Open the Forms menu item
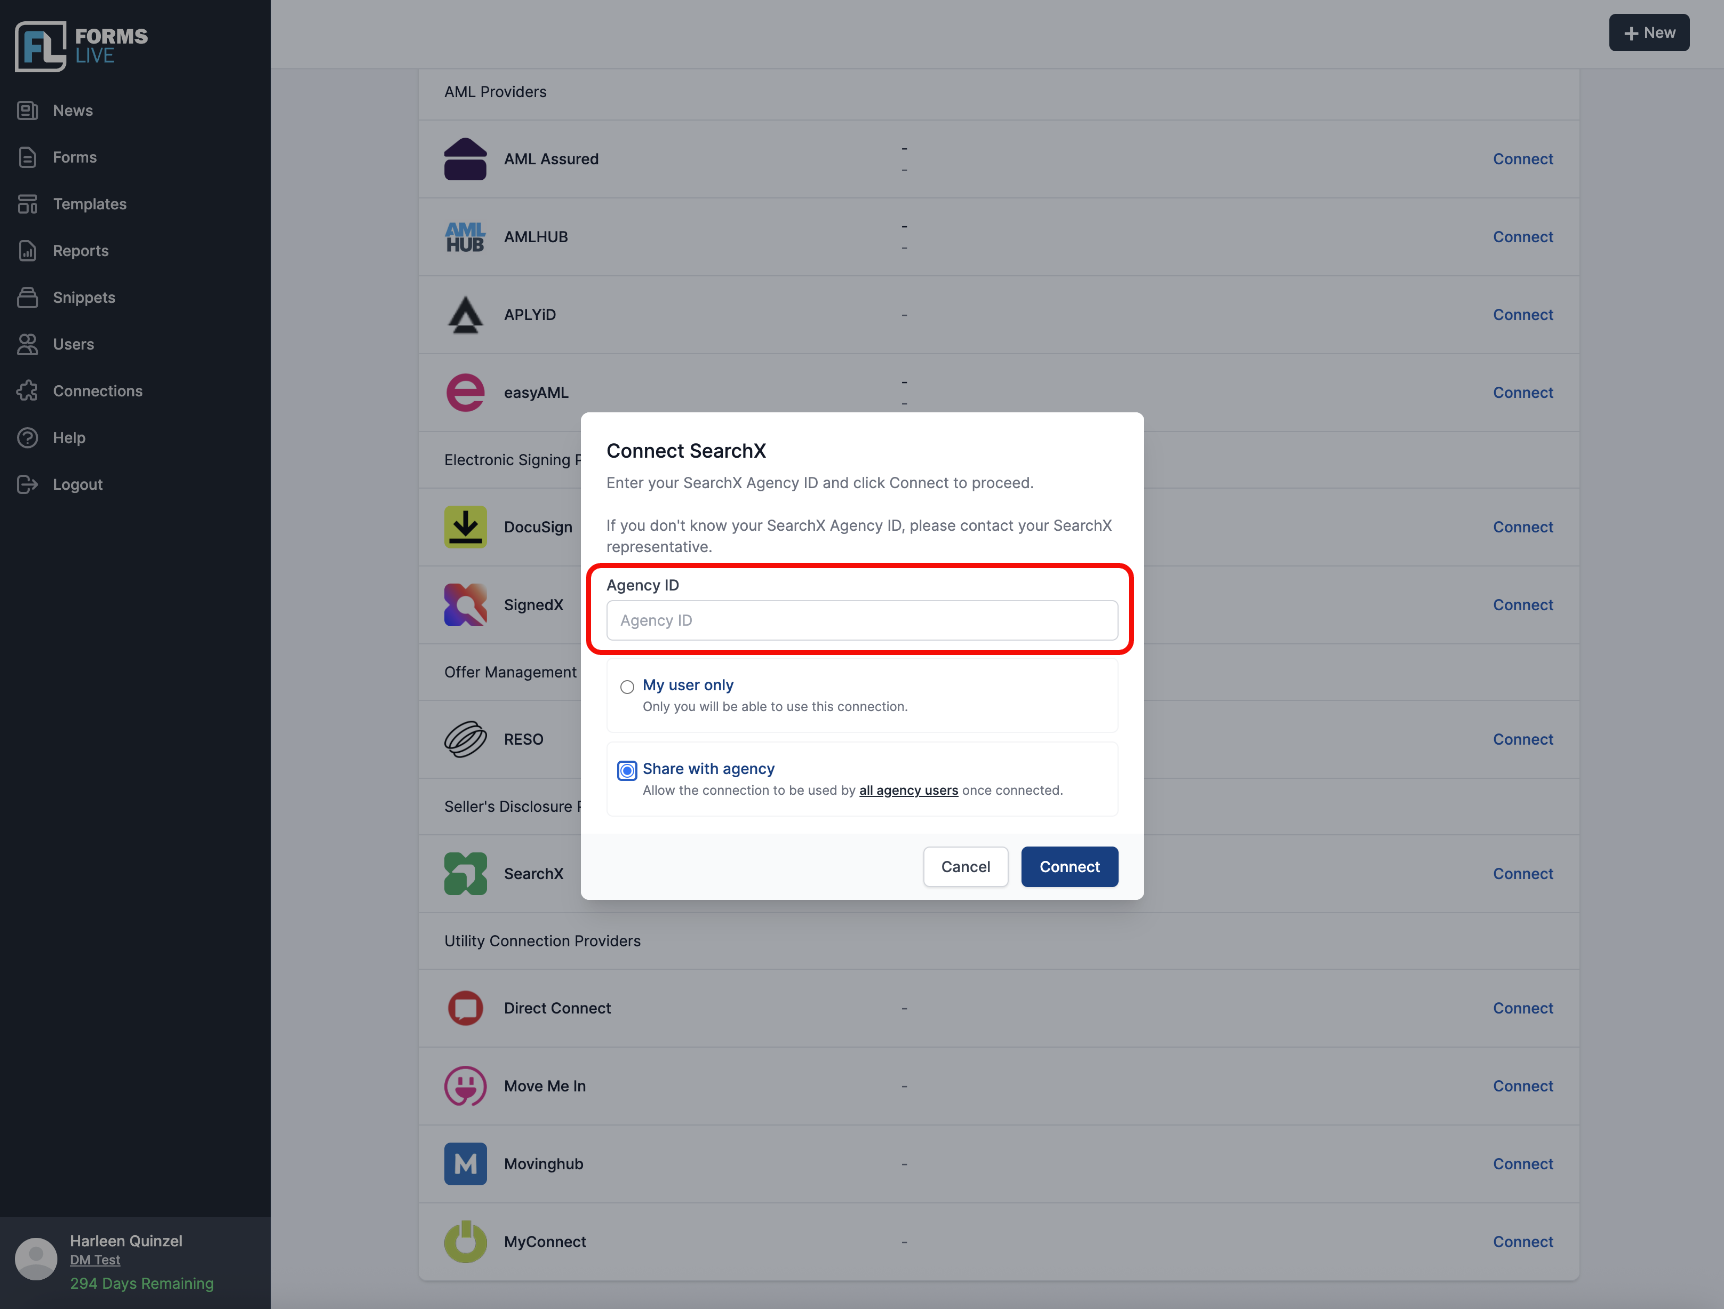Image resolution: width=1724 pixels, height=1309 pixels. point(75,158)
